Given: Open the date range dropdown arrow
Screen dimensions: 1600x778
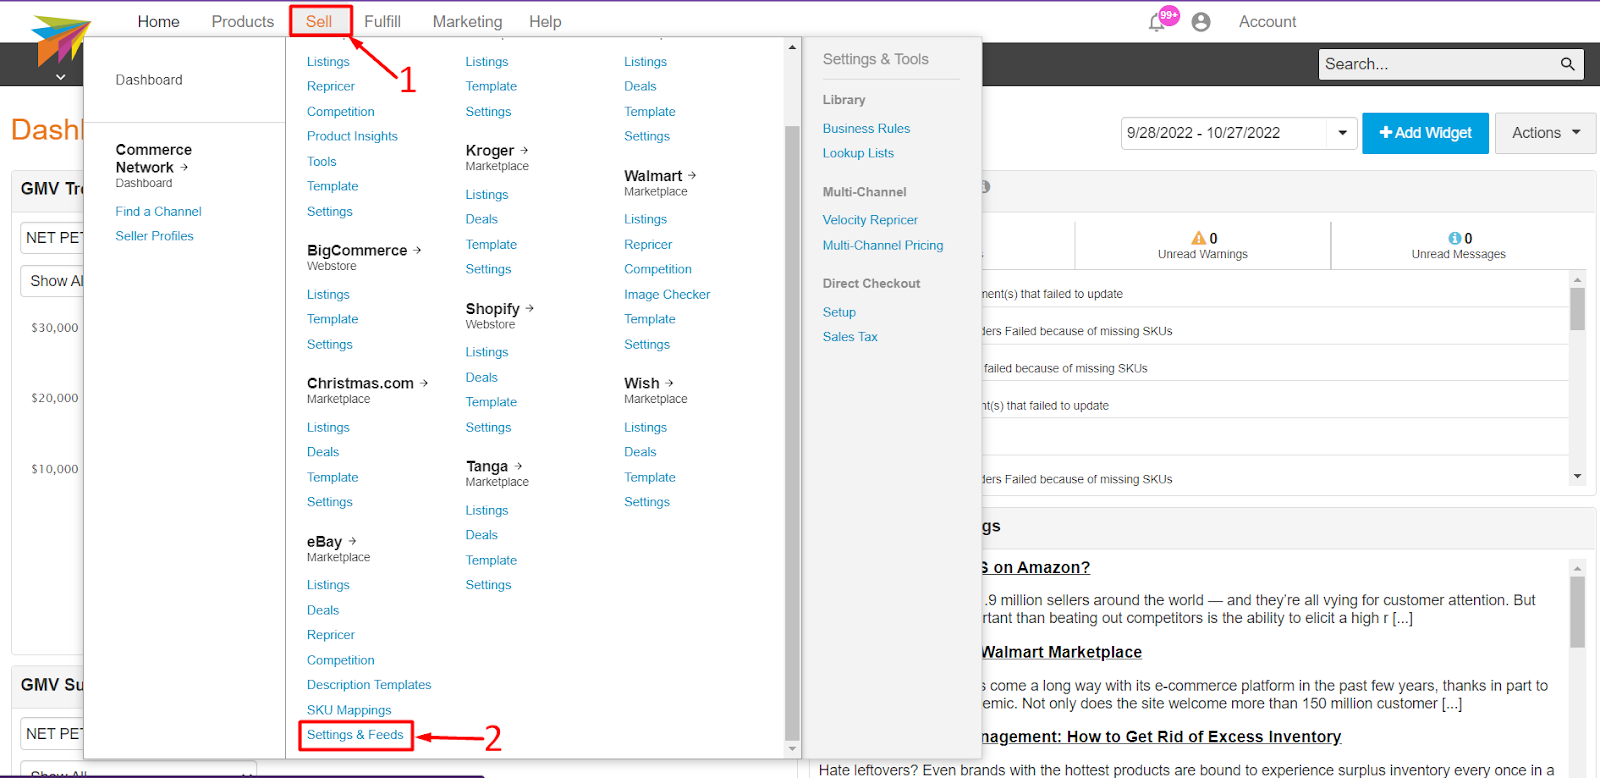Looking at the screenshot, I should 1342,133.
